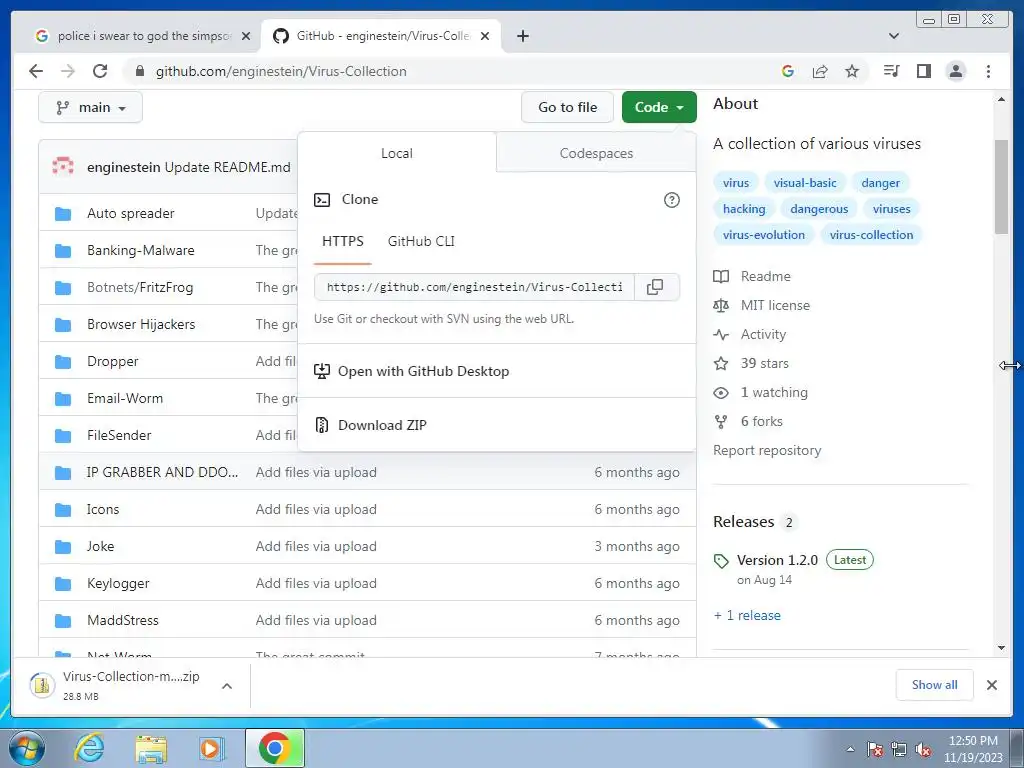Open the Banking-Malware folder
The image size is (1024, 768).
click(x=140, y=250)
